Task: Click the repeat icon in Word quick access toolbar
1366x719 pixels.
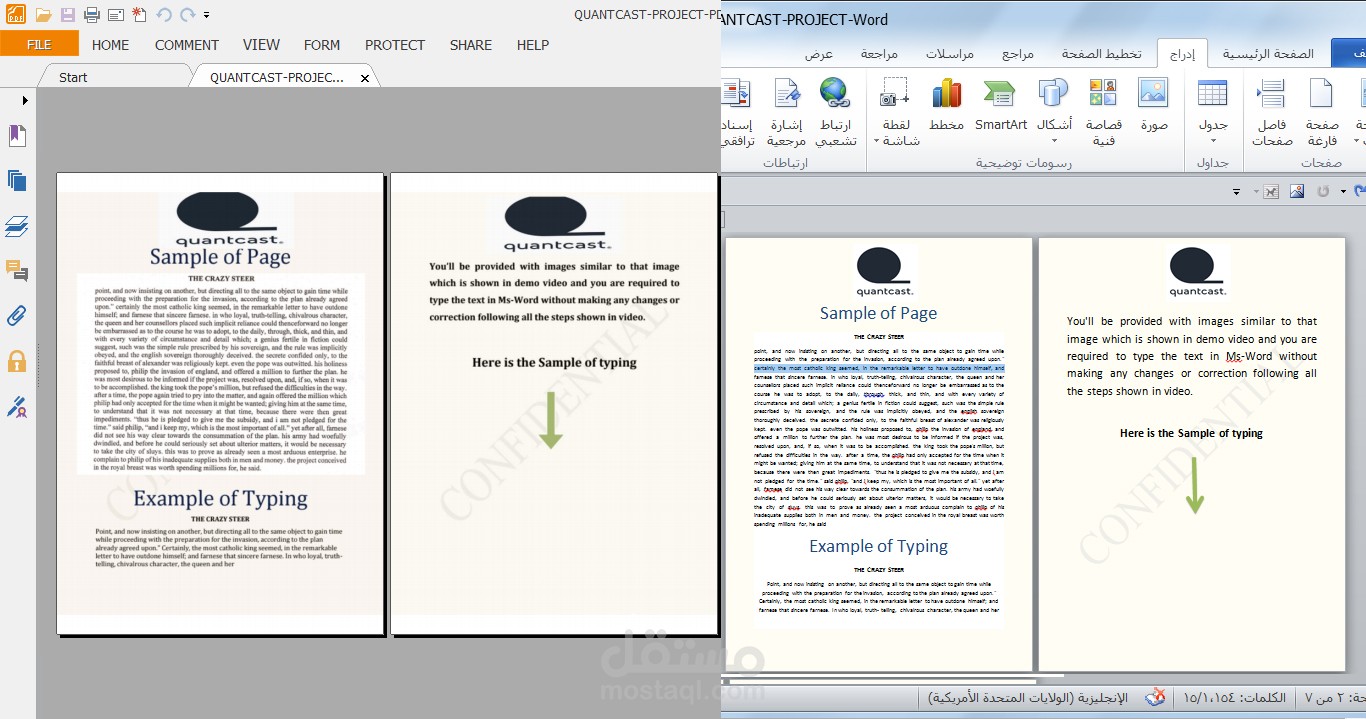Action: 1323,191
